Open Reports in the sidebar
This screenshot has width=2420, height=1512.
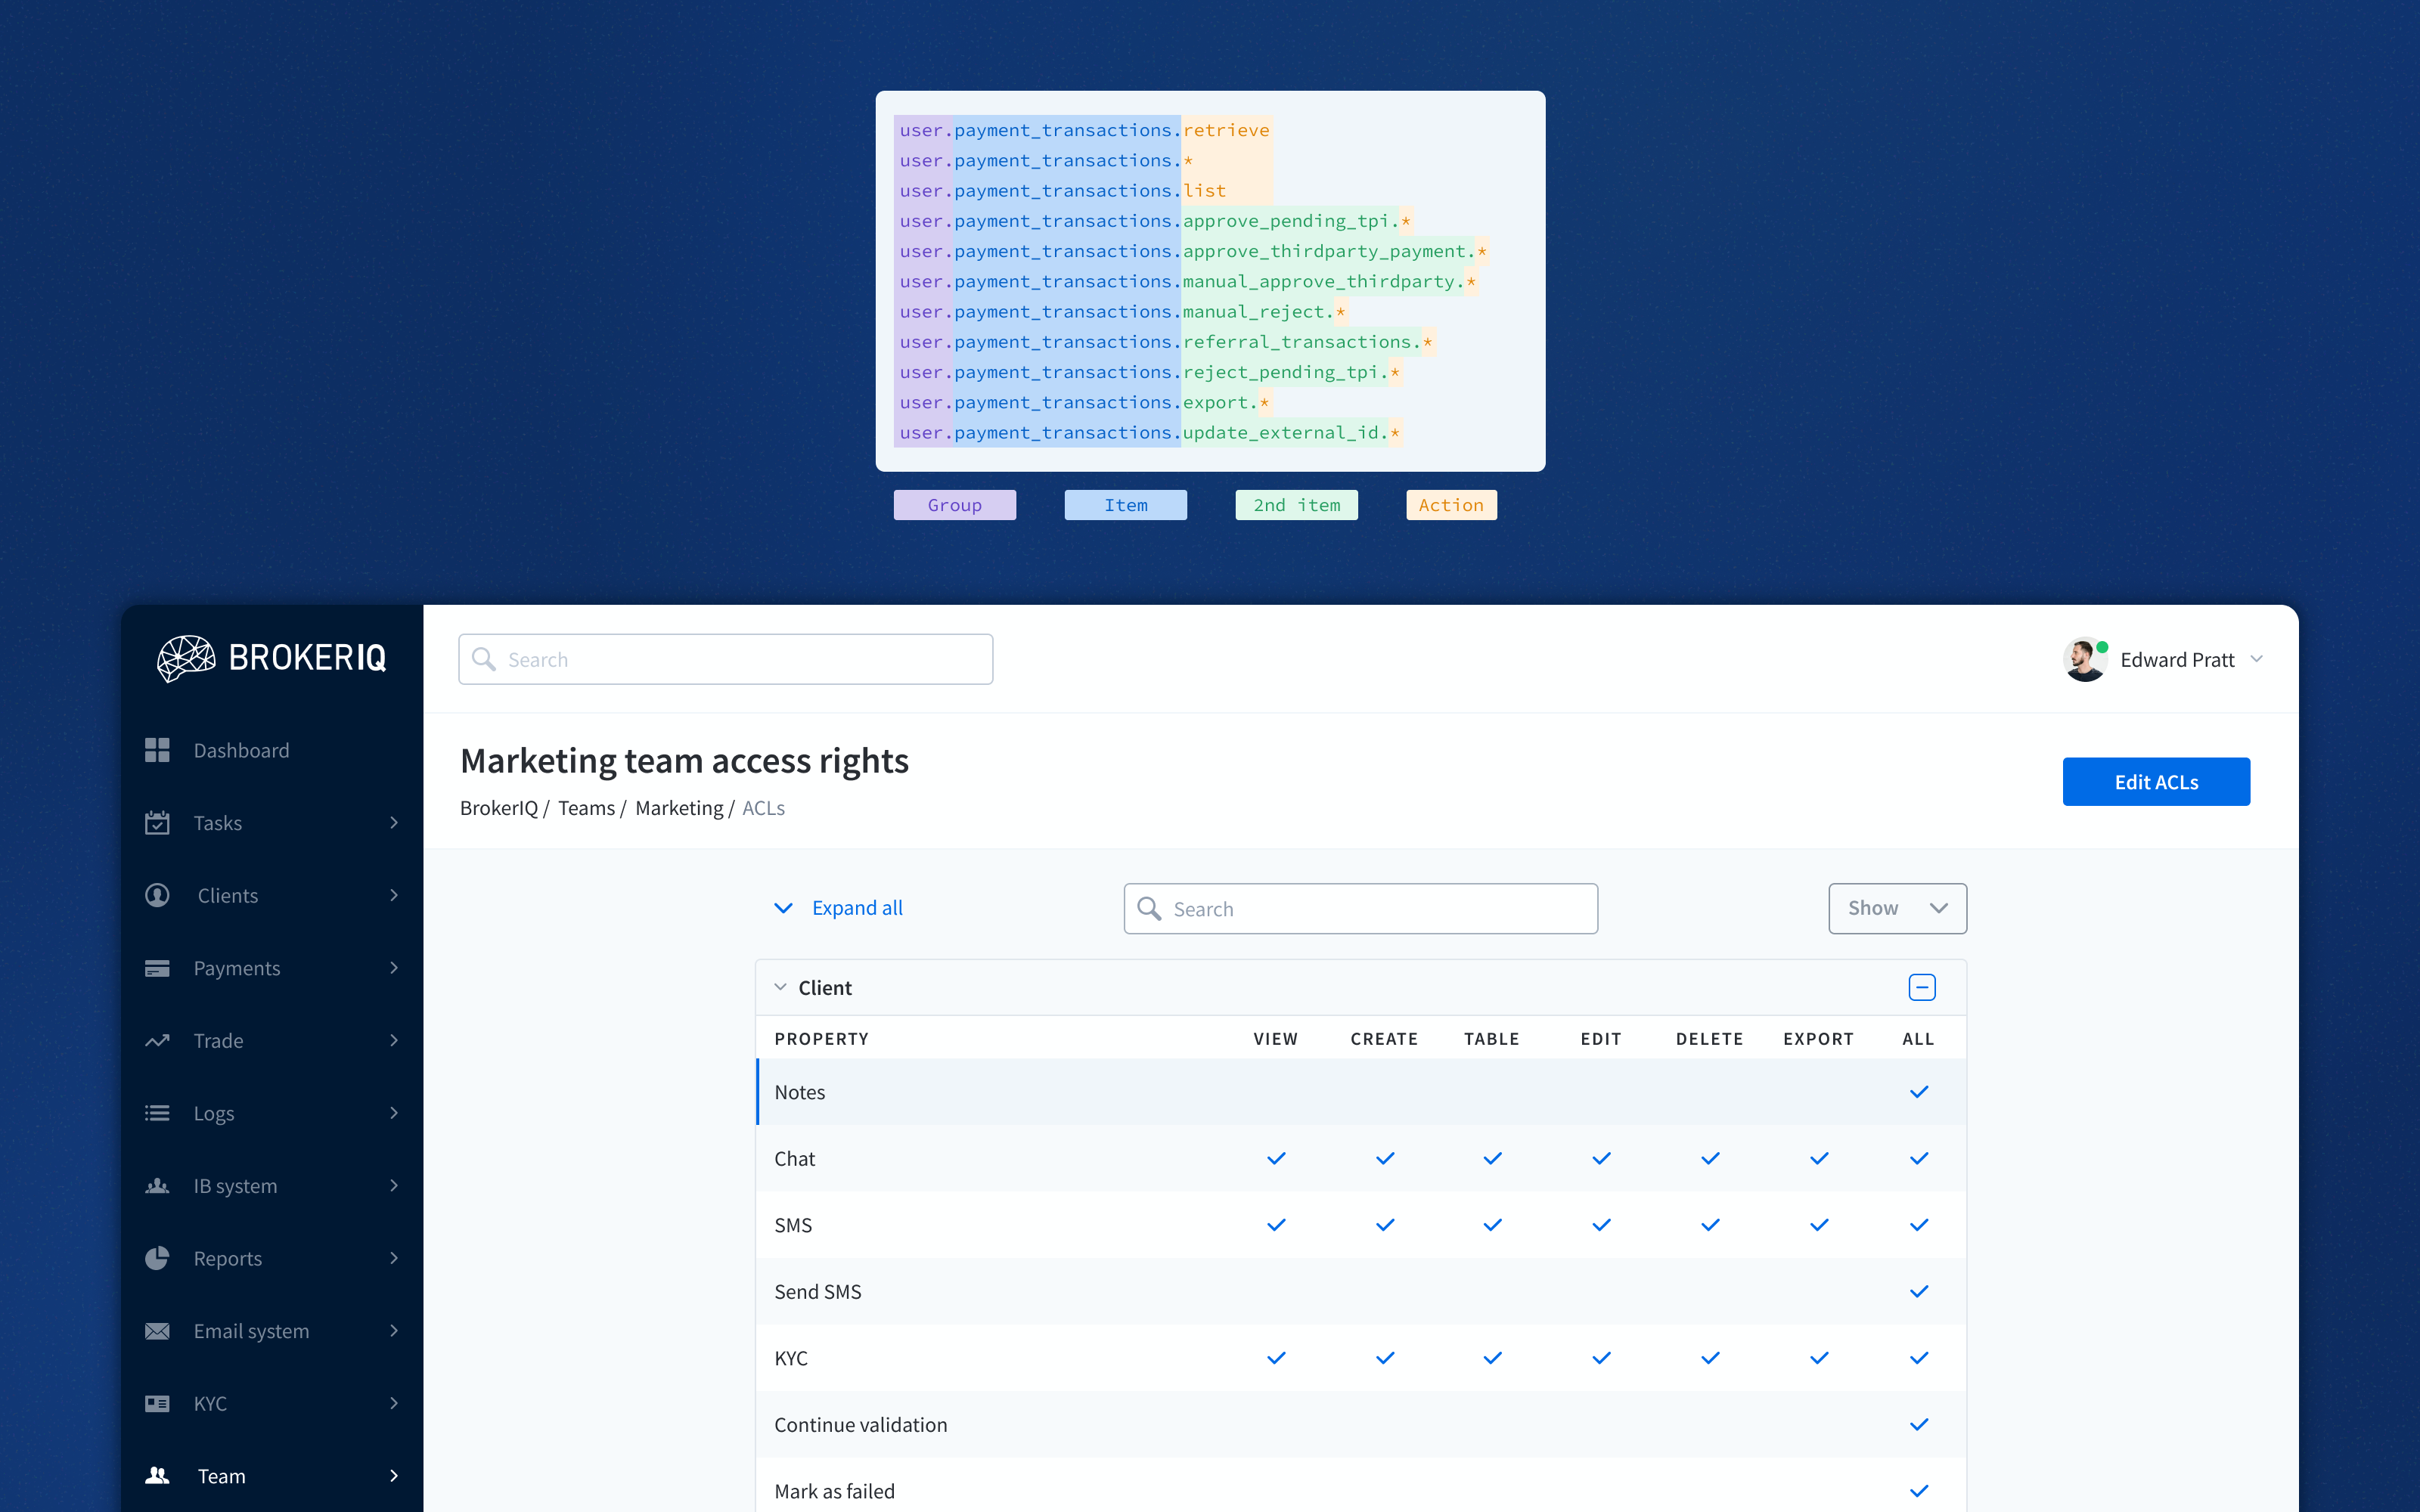pyautogui.click(x=272, y=1258)
